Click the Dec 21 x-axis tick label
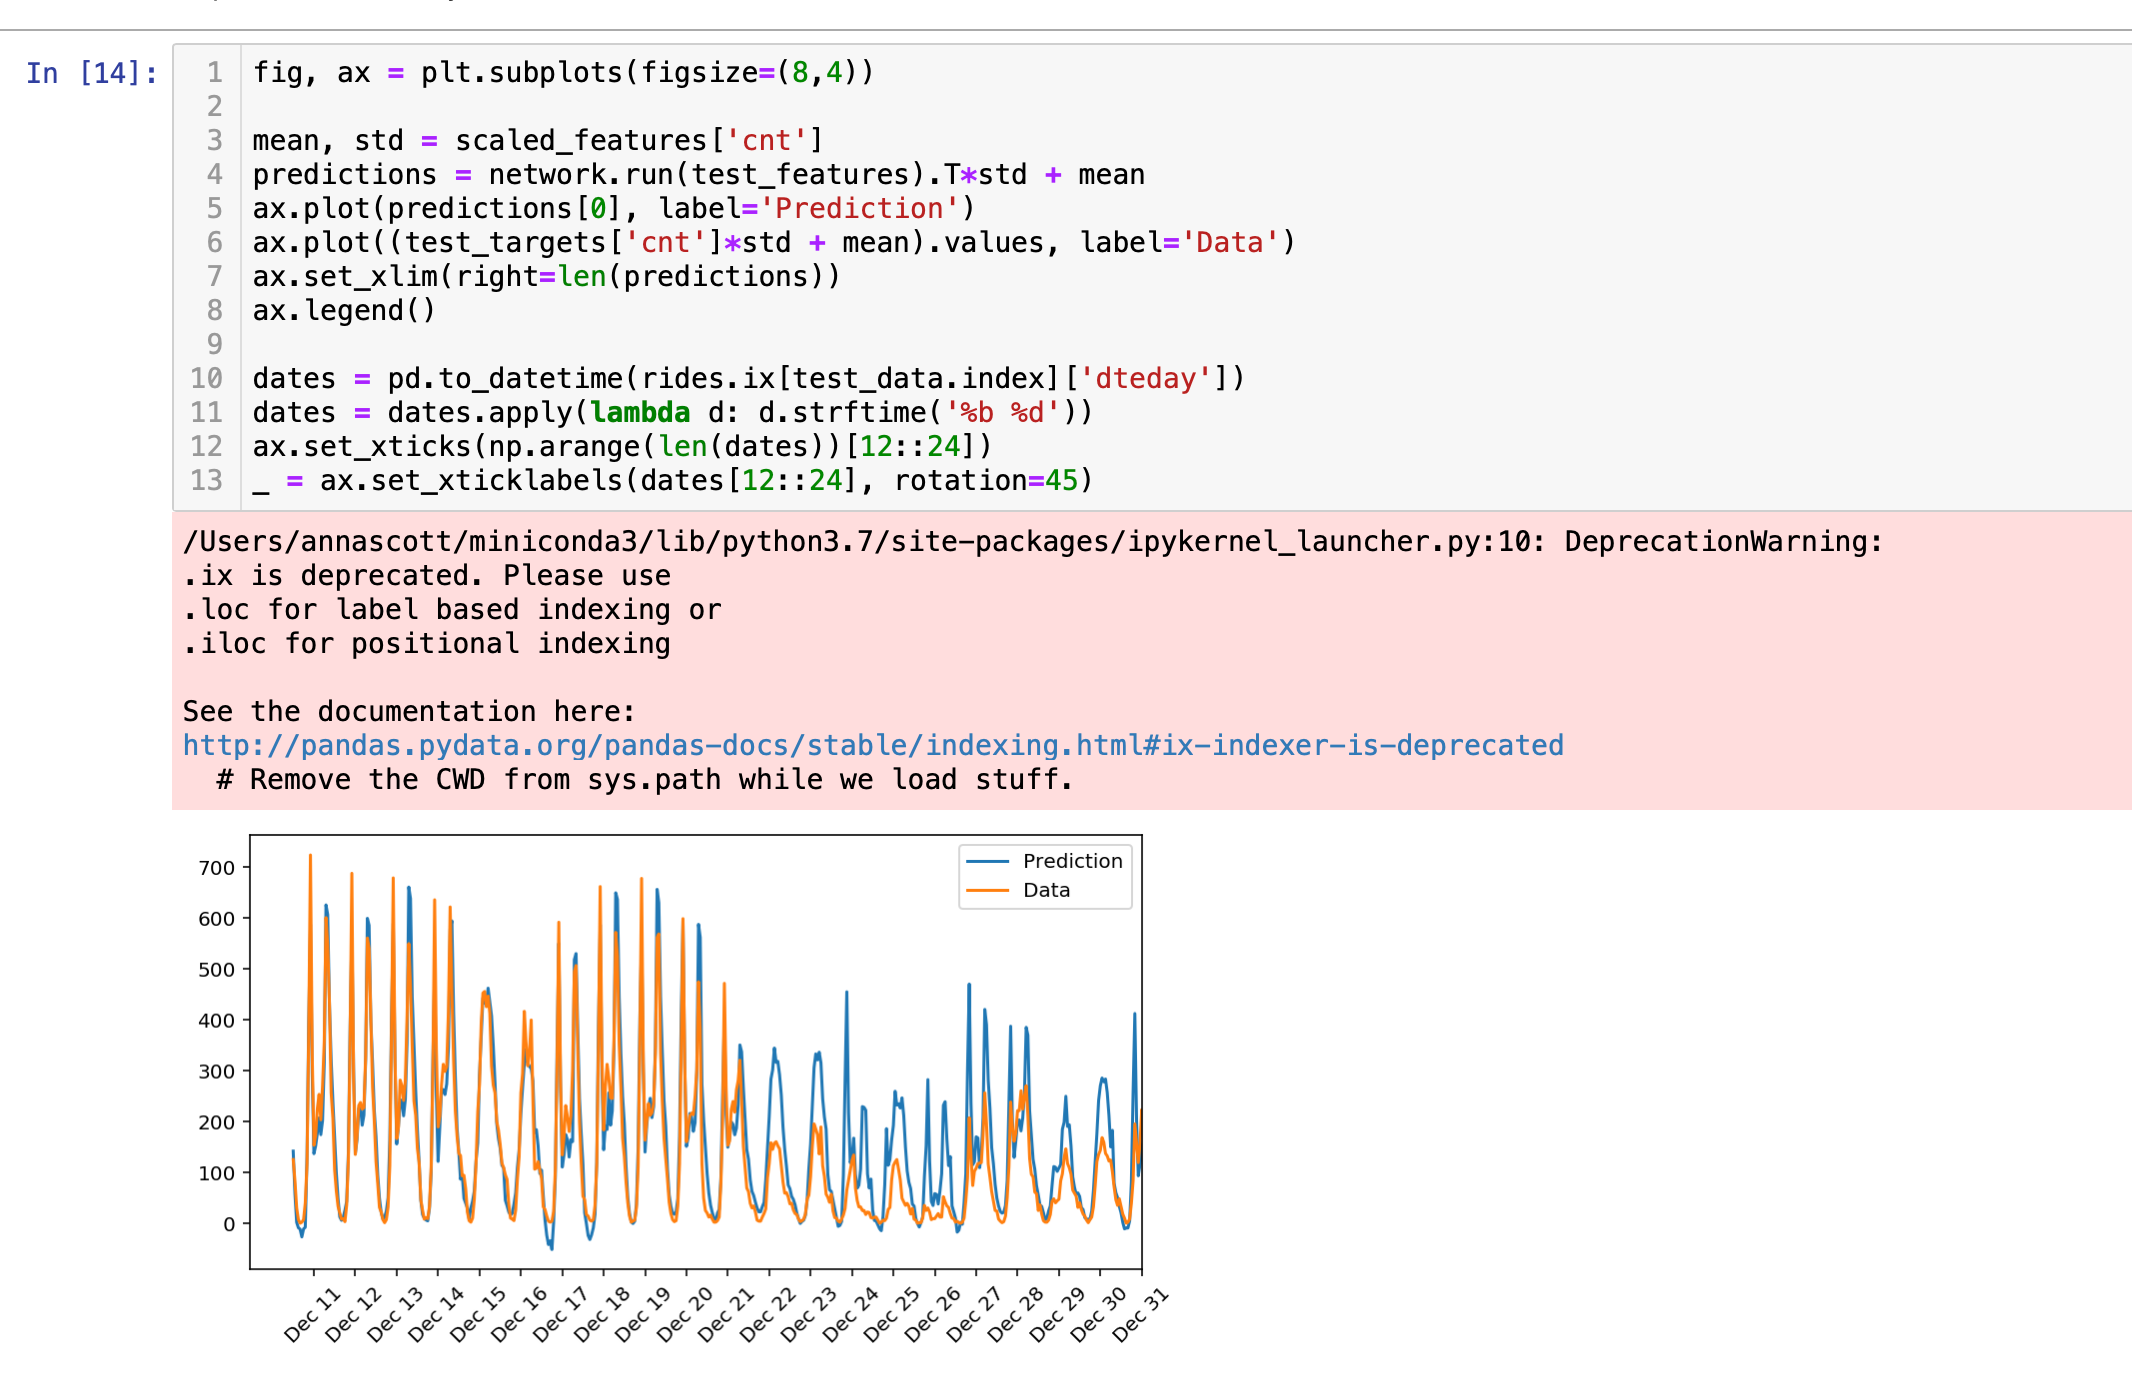This screenshot has width=2132, height=1398. (x=726, y=1315)
